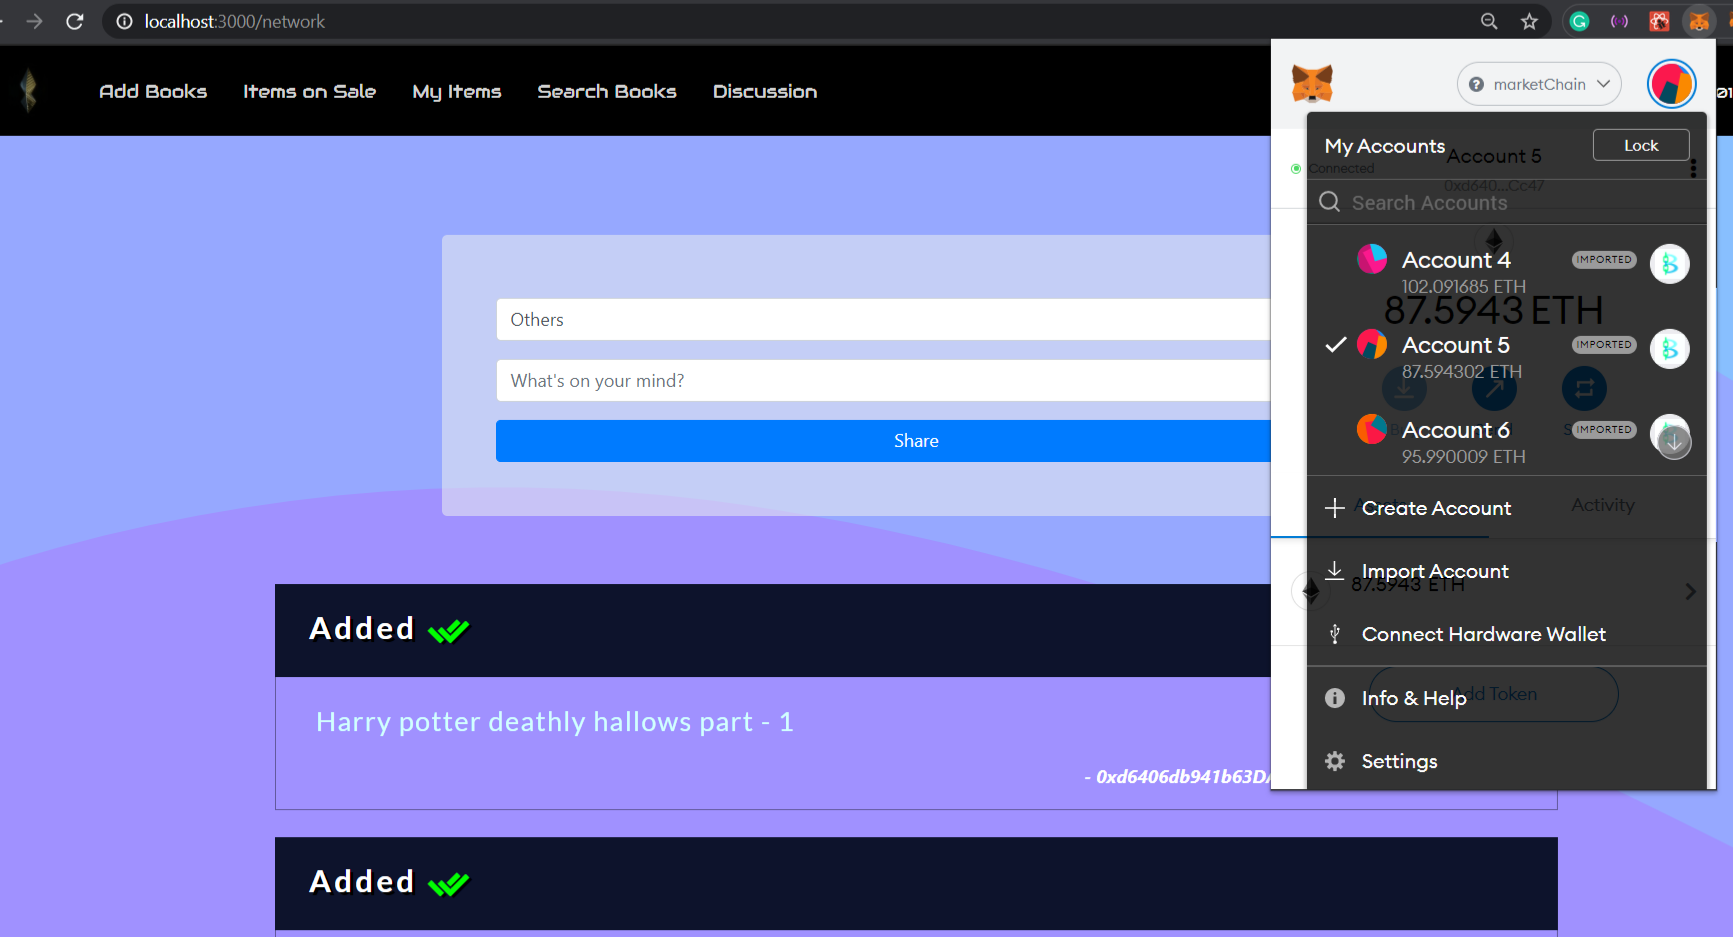The height and width of the screenshot is (937, 1733).
Task: Click the site info icon in address bar
Action: 124,21
